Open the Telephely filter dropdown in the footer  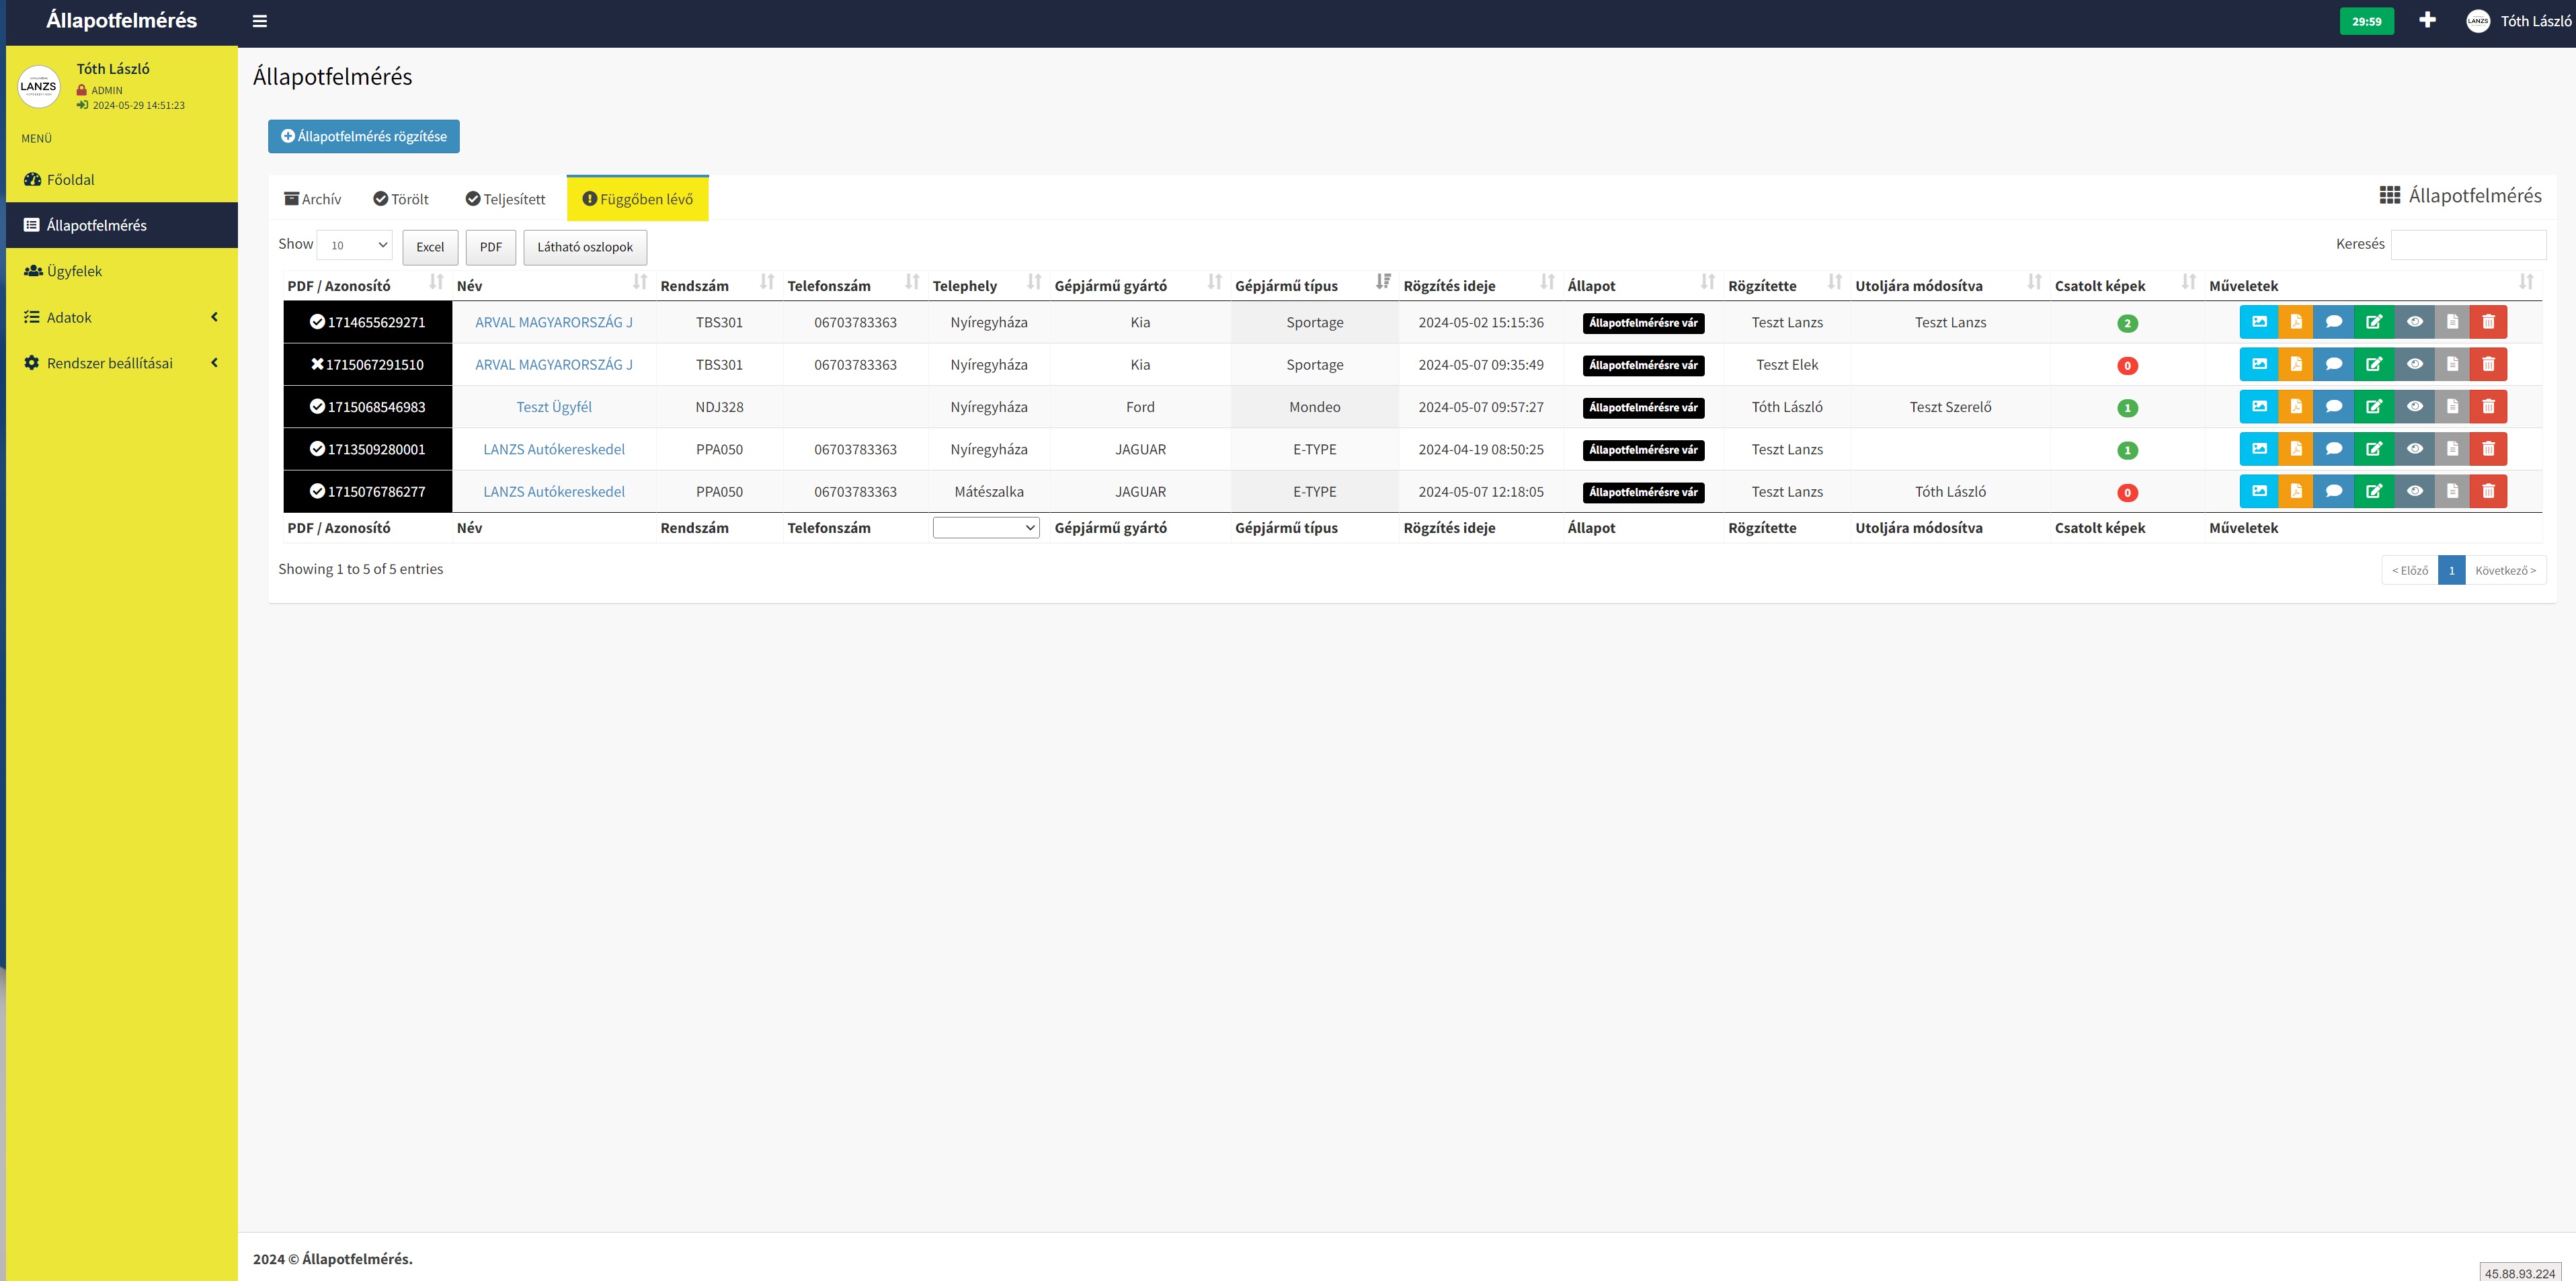coord(985,528)
